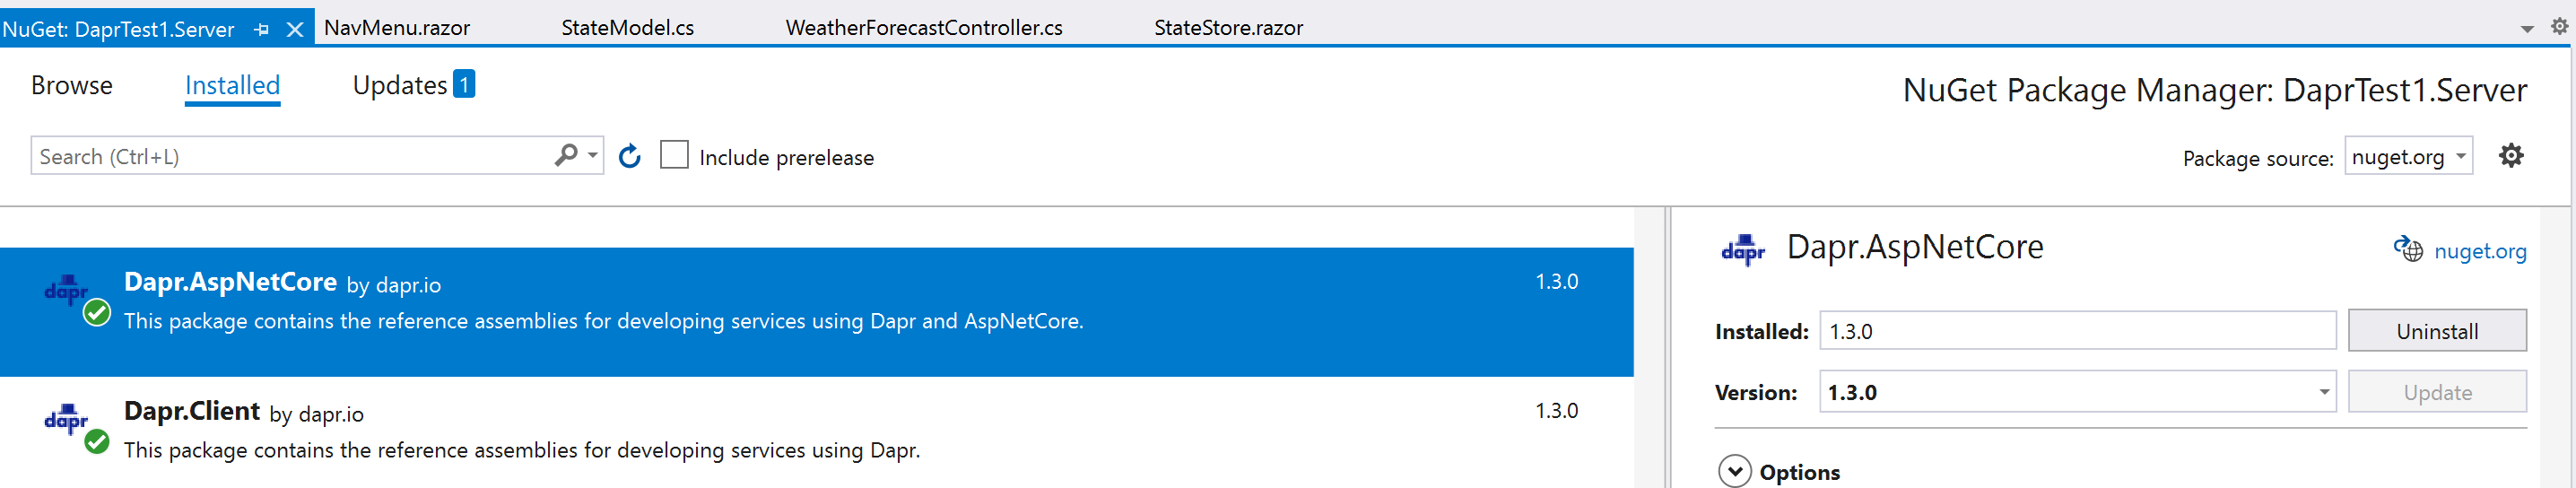2576x488 pixels.
Task: Select the Dapr.Client package row
Action: click(x=816, y=430)
